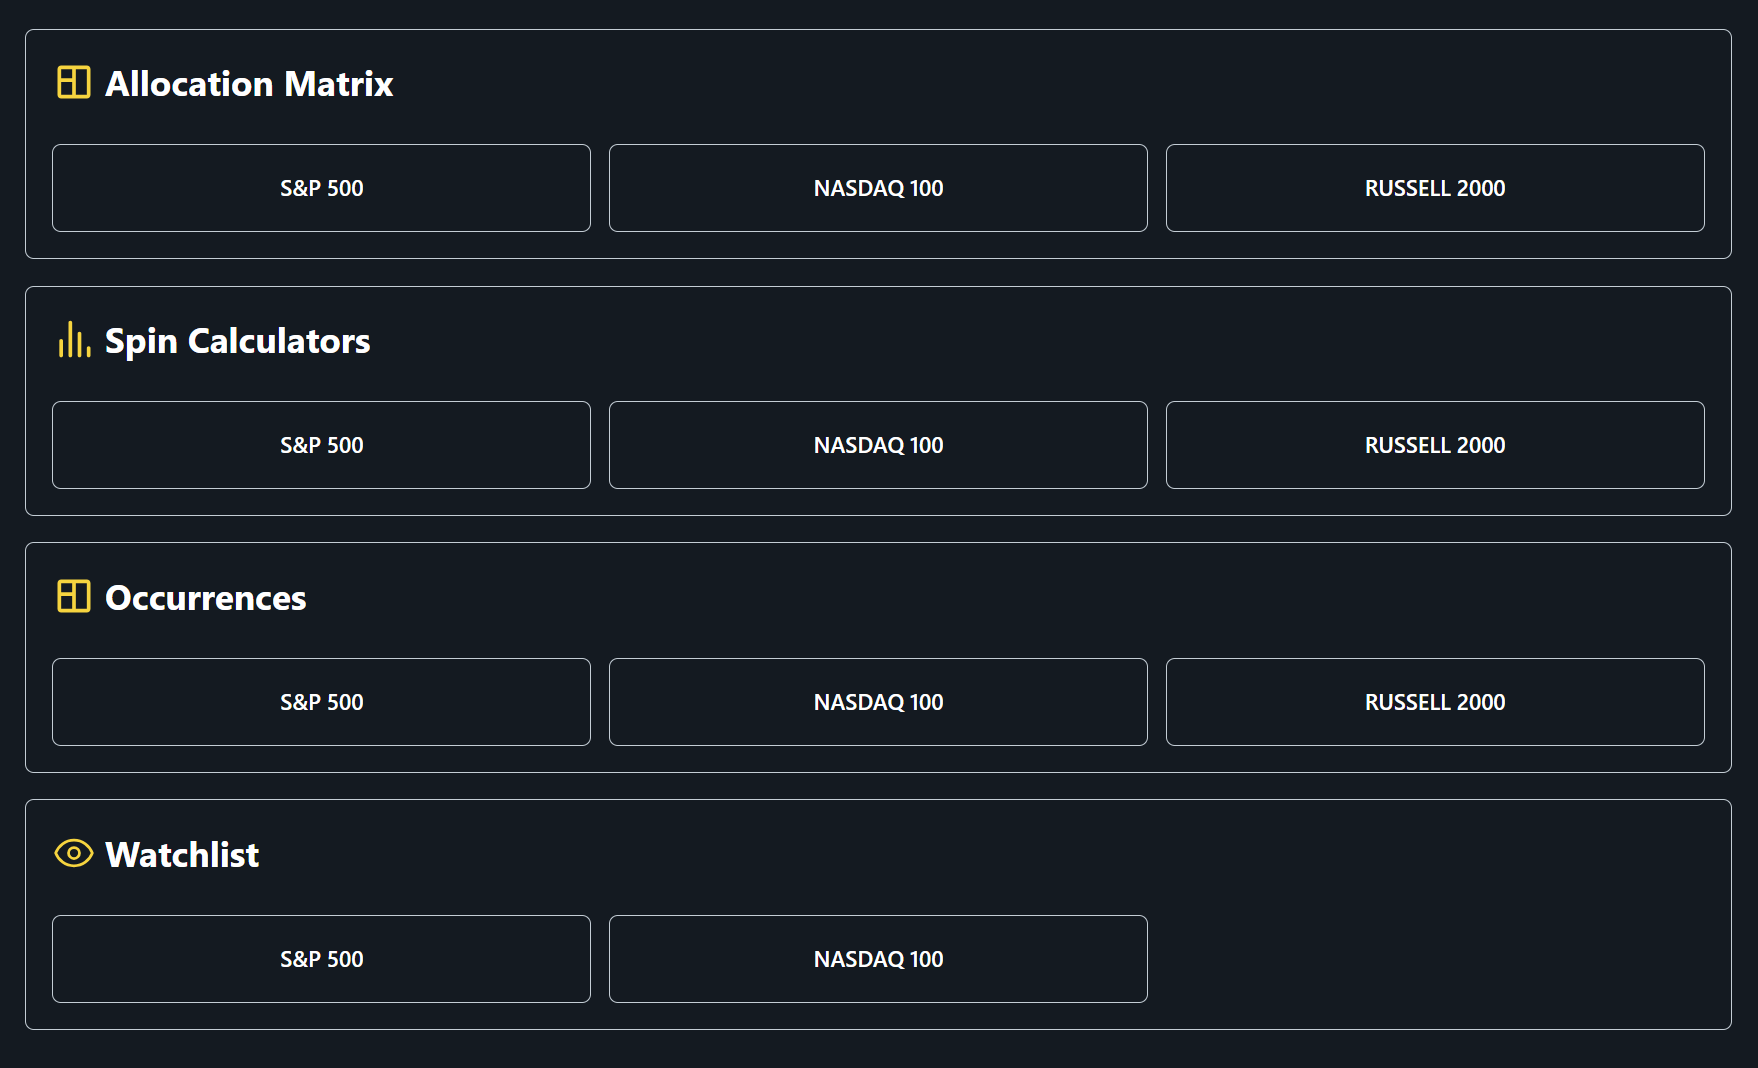Image resolution: width=1758 pixels, height=1068 pixels.
Task: View NASDAQ 100 Occurrences
Action: 878,702
